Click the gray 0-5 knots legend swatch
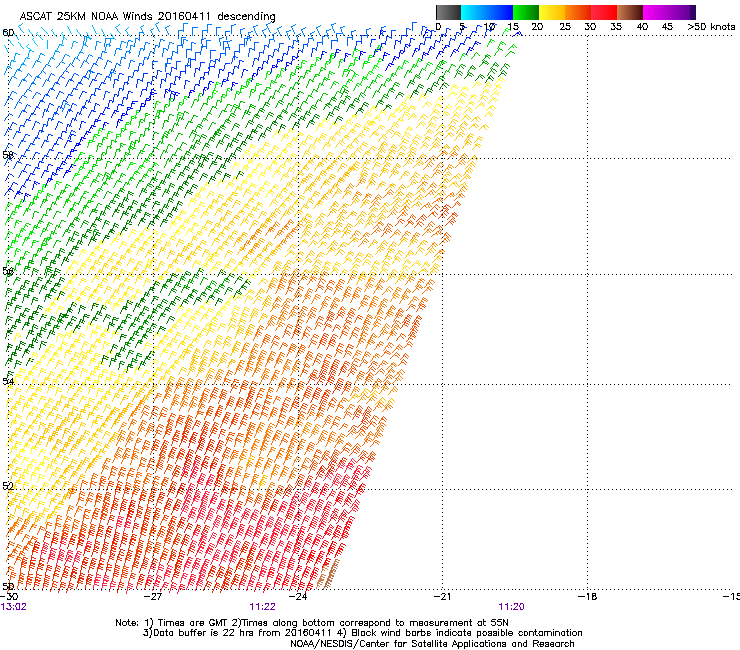The image size is (740, 650). [x=448, y=12]
